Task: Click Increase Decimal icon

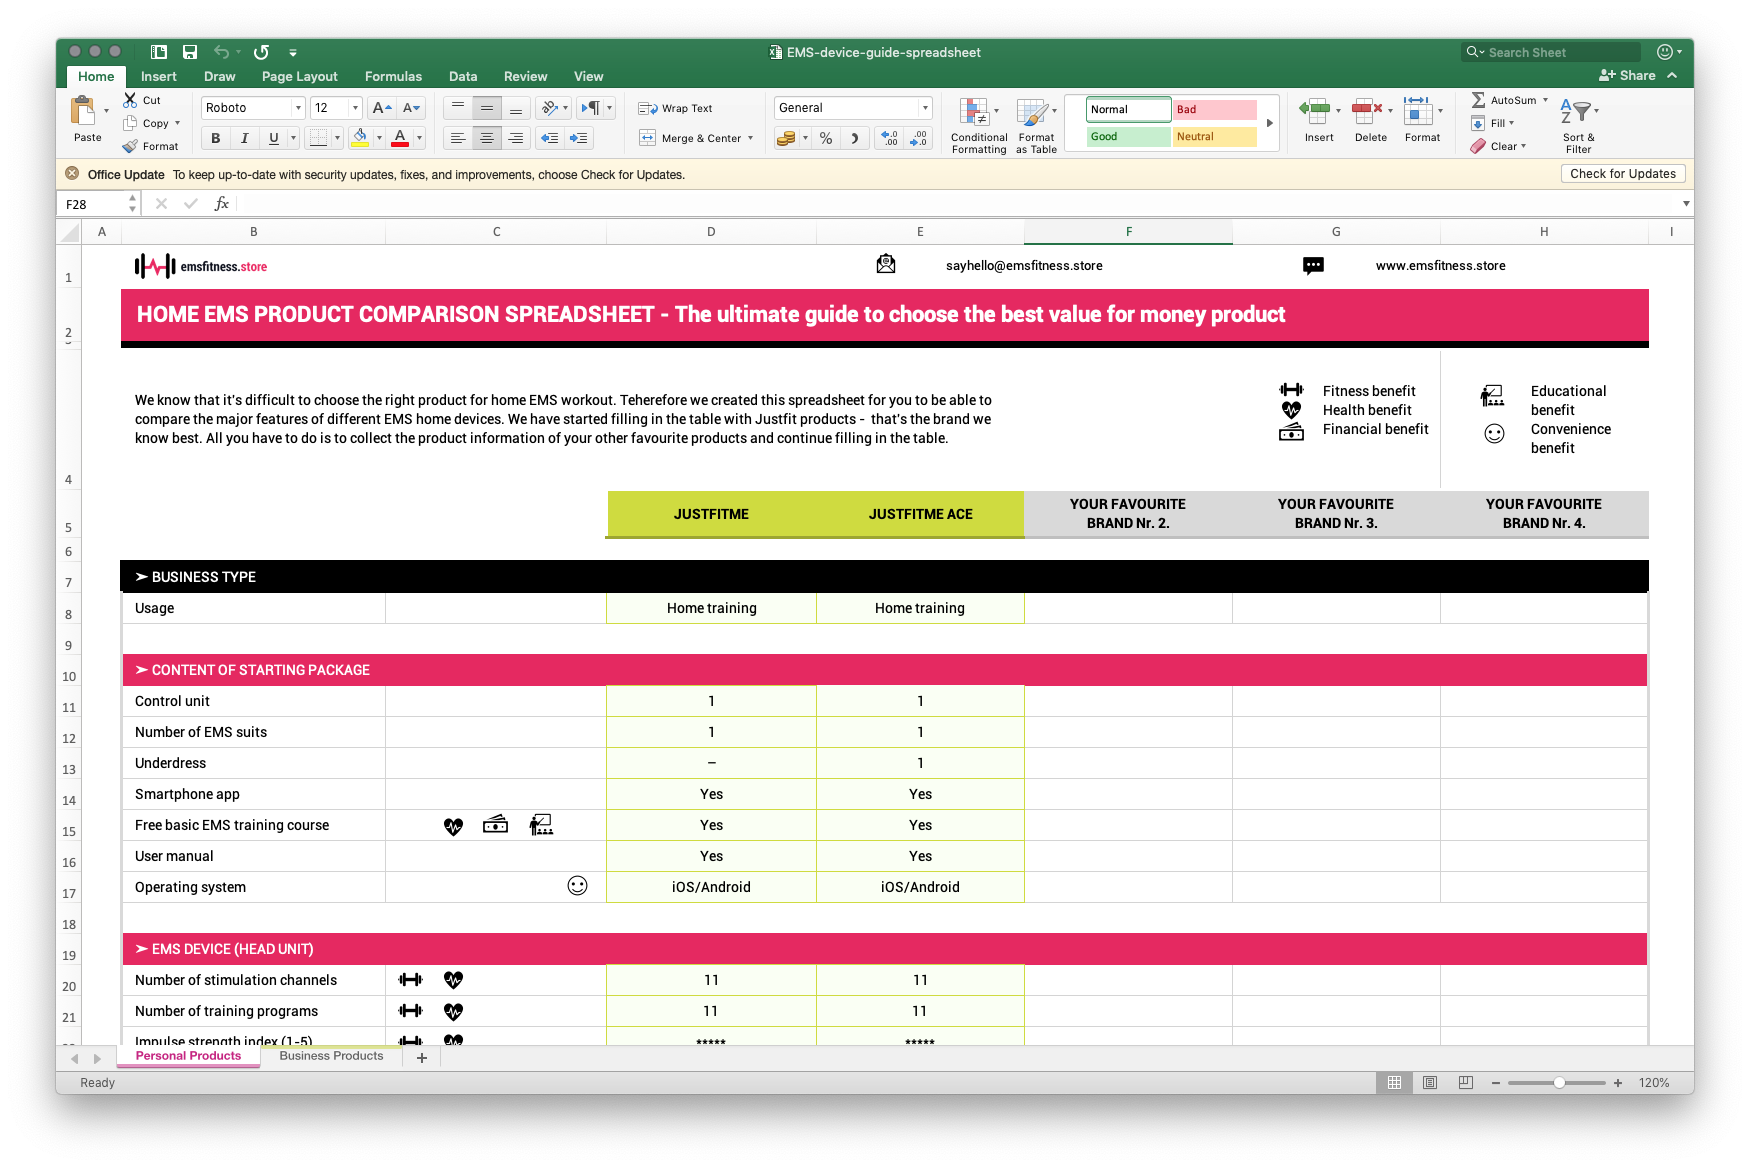Action: pyautogui.click(x=889, y=138)
